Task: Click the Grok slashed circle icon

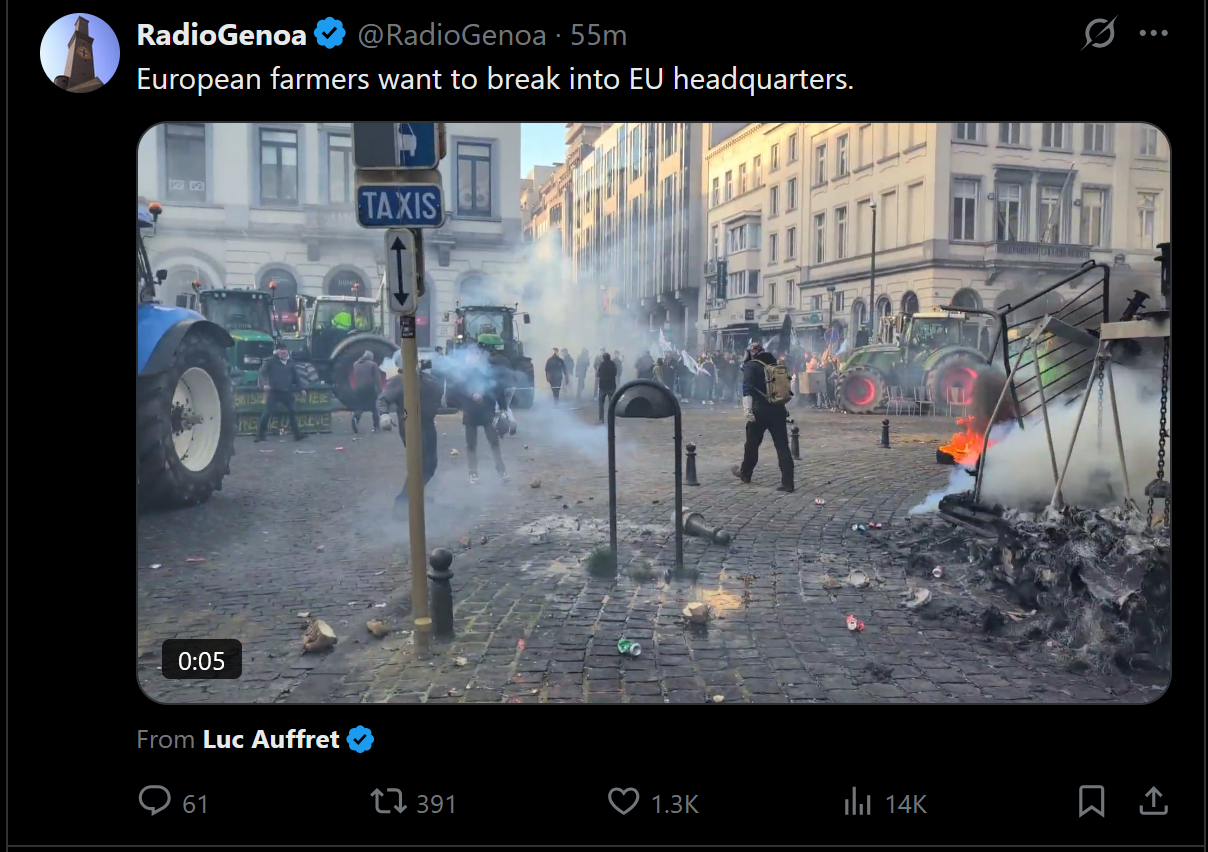Action: [1099, 34]
